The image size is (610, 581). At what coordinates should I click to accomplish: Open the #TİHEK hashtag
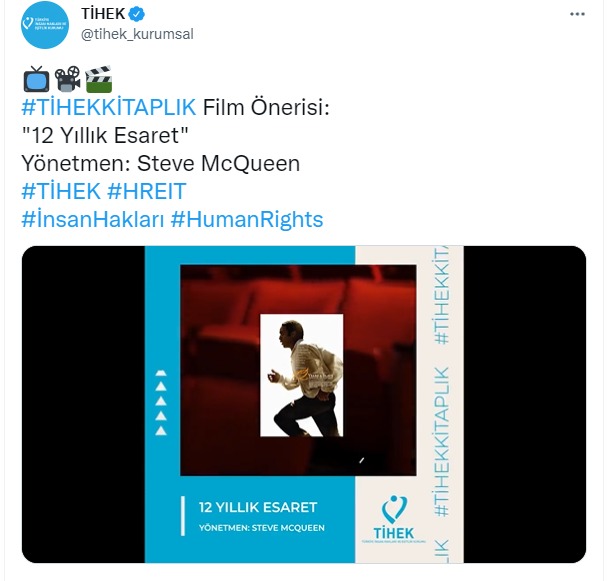pos(61,191)
